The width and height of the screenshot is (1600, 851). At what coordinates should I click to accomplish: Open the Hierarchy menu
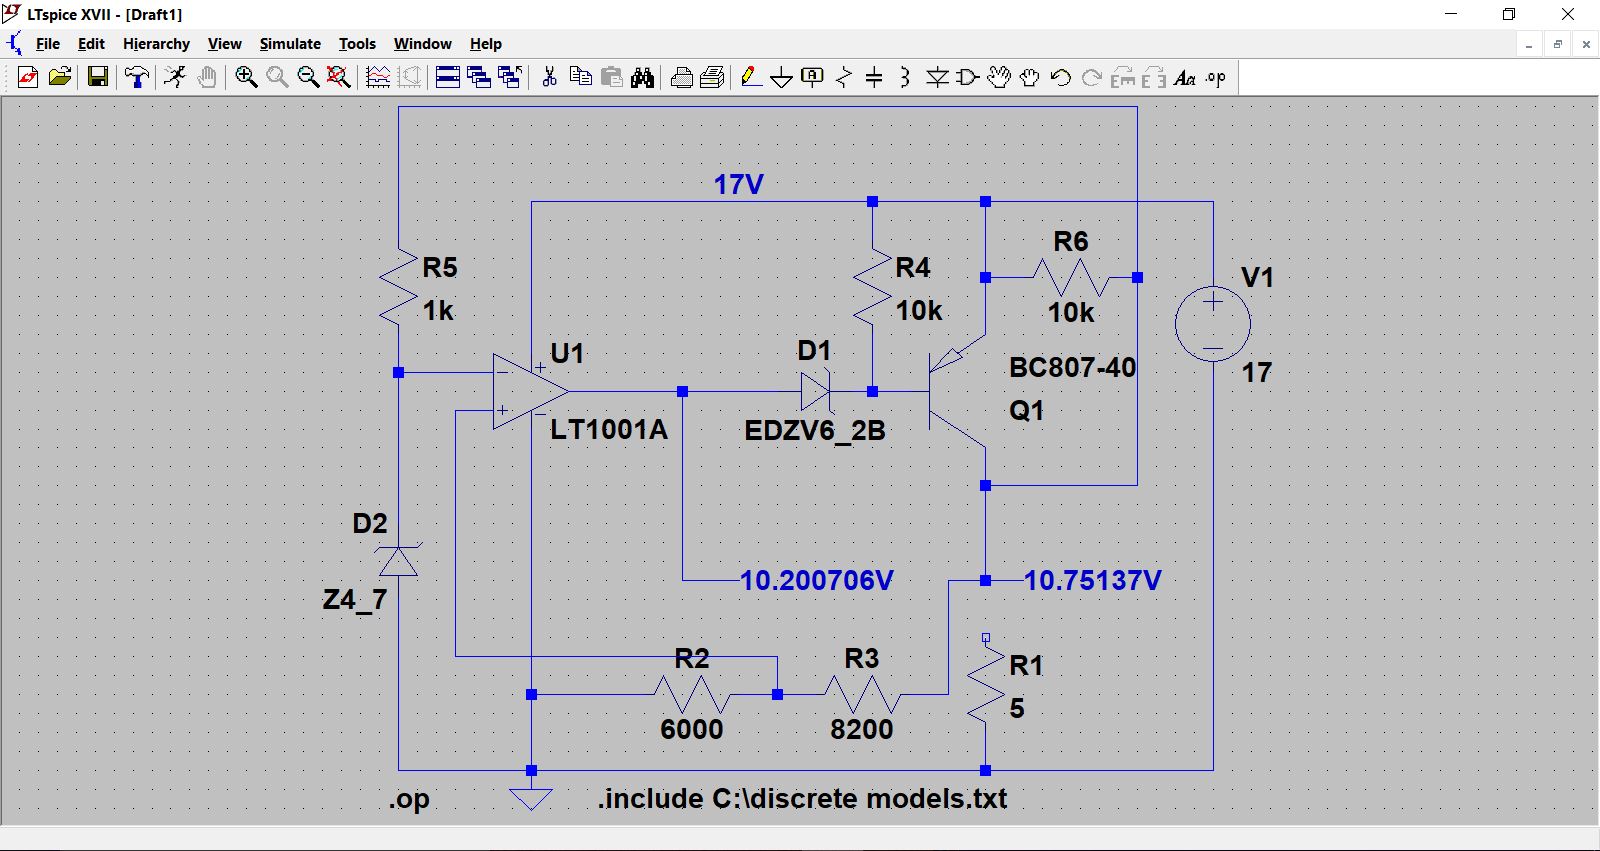tap(156, 44)
